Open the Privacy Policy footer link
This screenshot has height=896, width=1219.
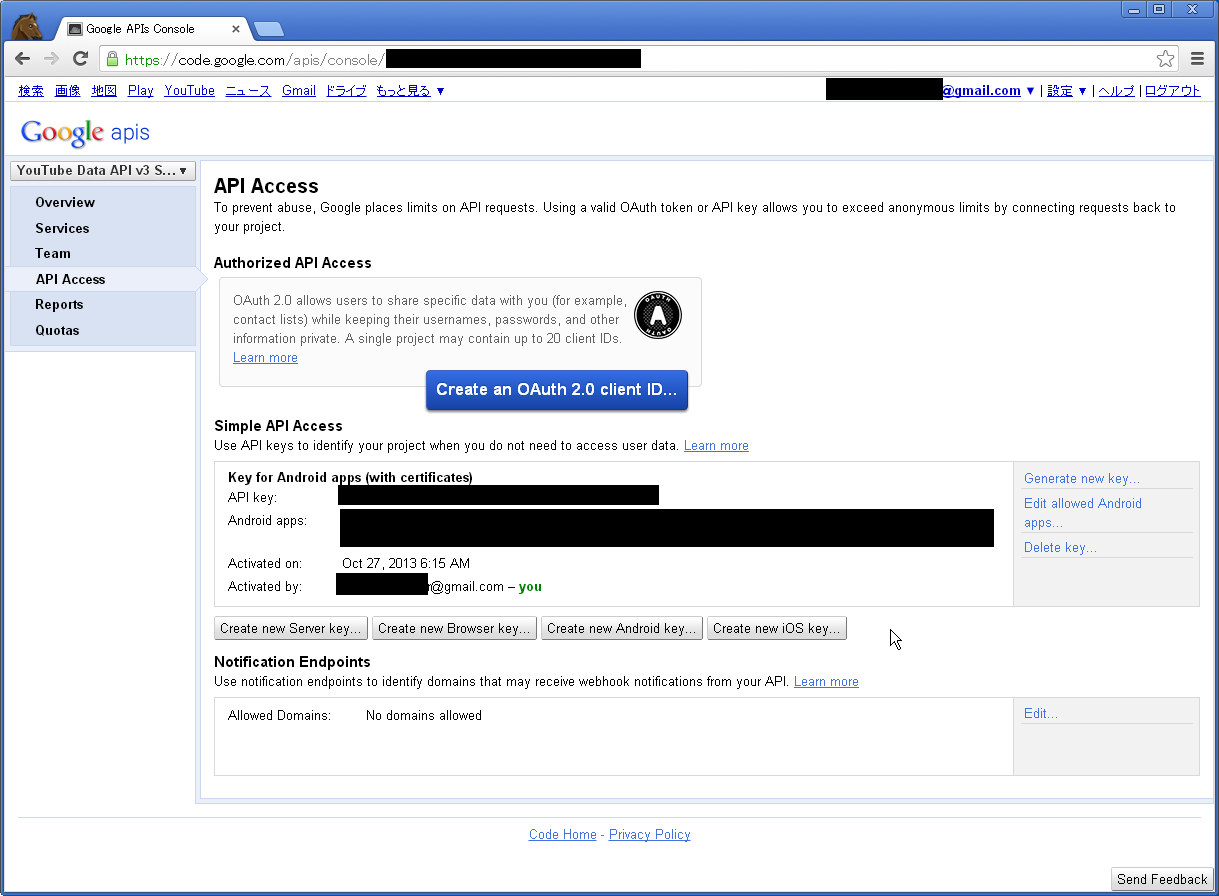[x=649, y=834]
